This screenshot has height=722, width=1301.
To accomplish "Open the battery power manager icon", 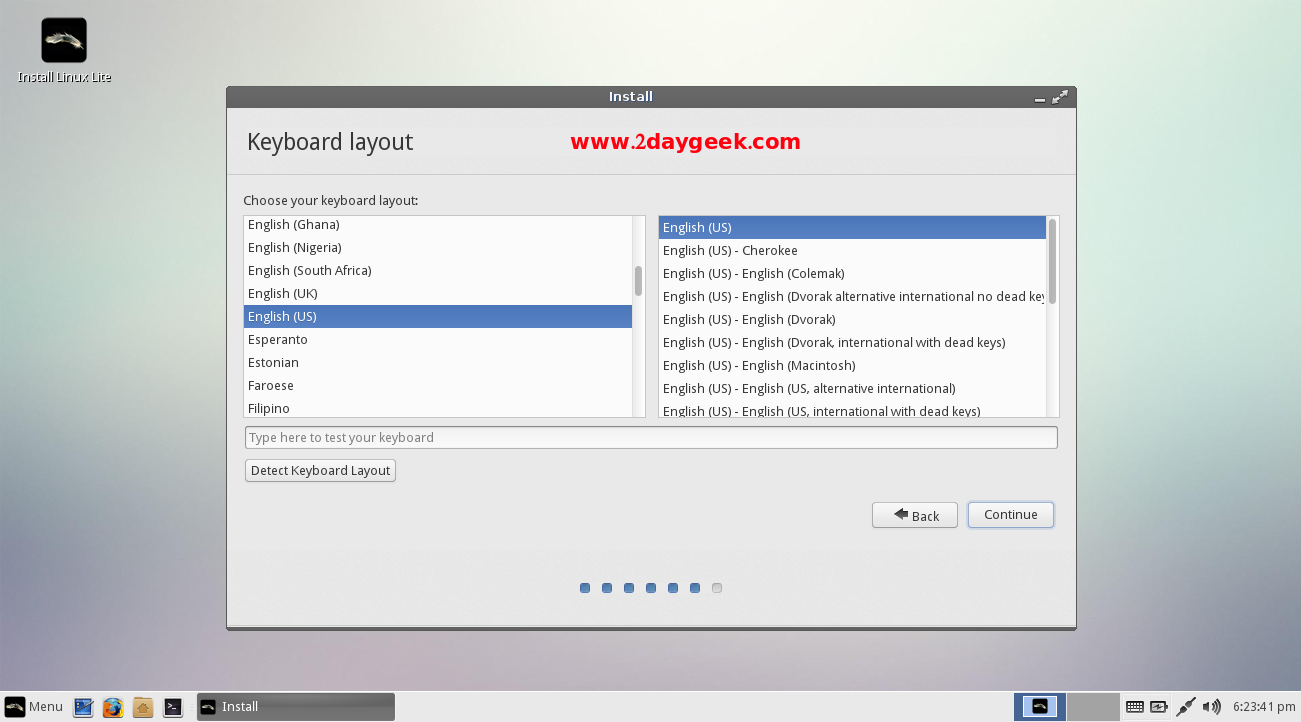I will tap(1159, 707).
